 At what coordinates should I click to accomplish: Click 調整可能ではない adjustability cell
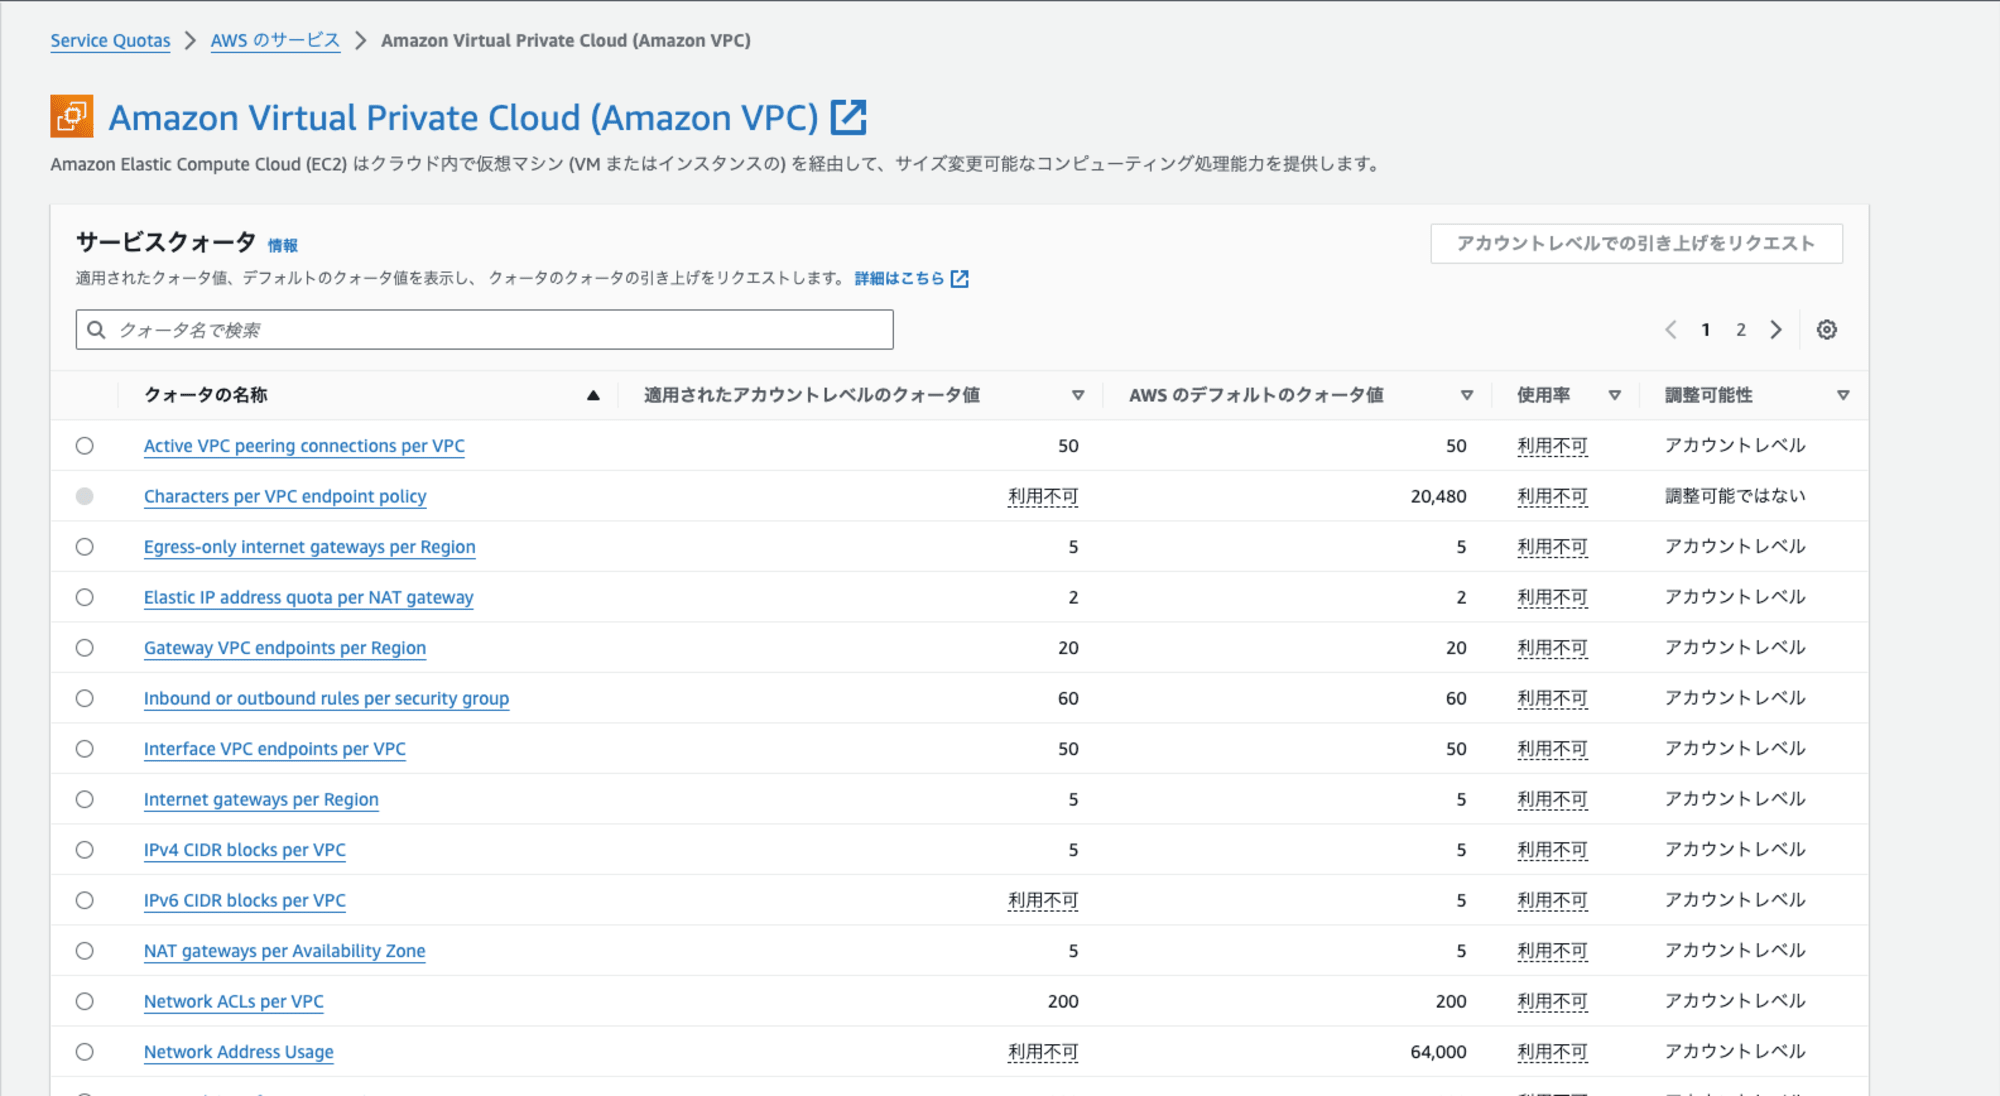pyautogui.click(x=1735, y=496)
